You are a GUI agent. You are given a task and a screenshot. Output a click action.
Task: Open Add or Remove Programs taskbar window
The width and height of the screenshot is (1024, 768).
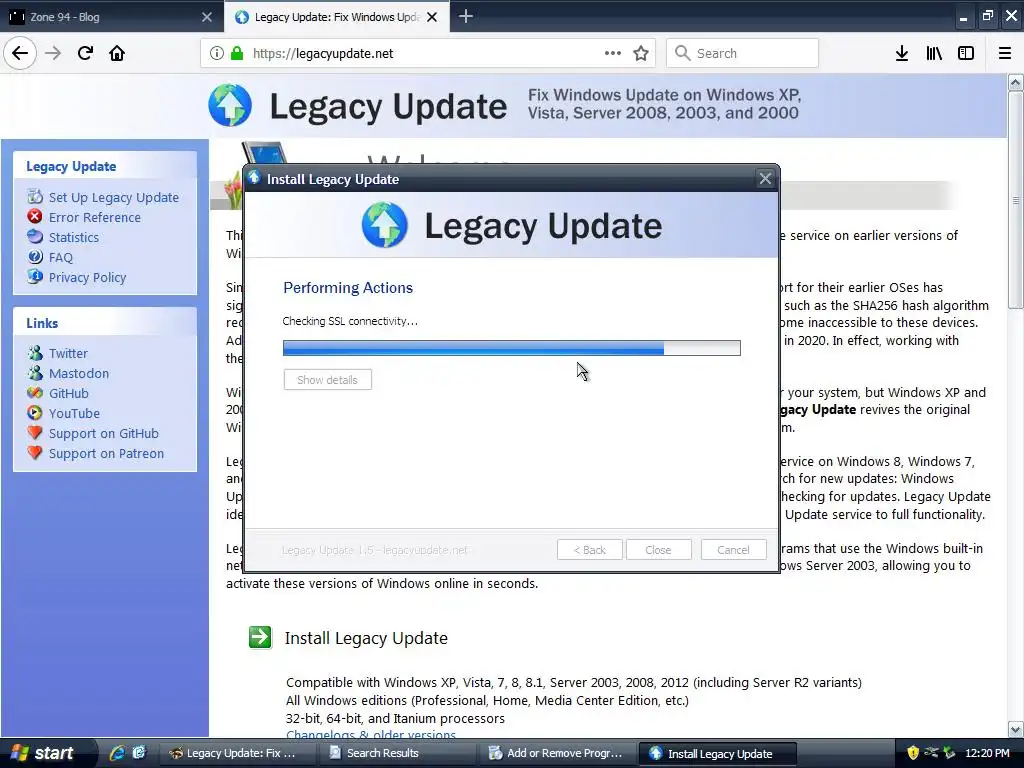coord(557,753)
